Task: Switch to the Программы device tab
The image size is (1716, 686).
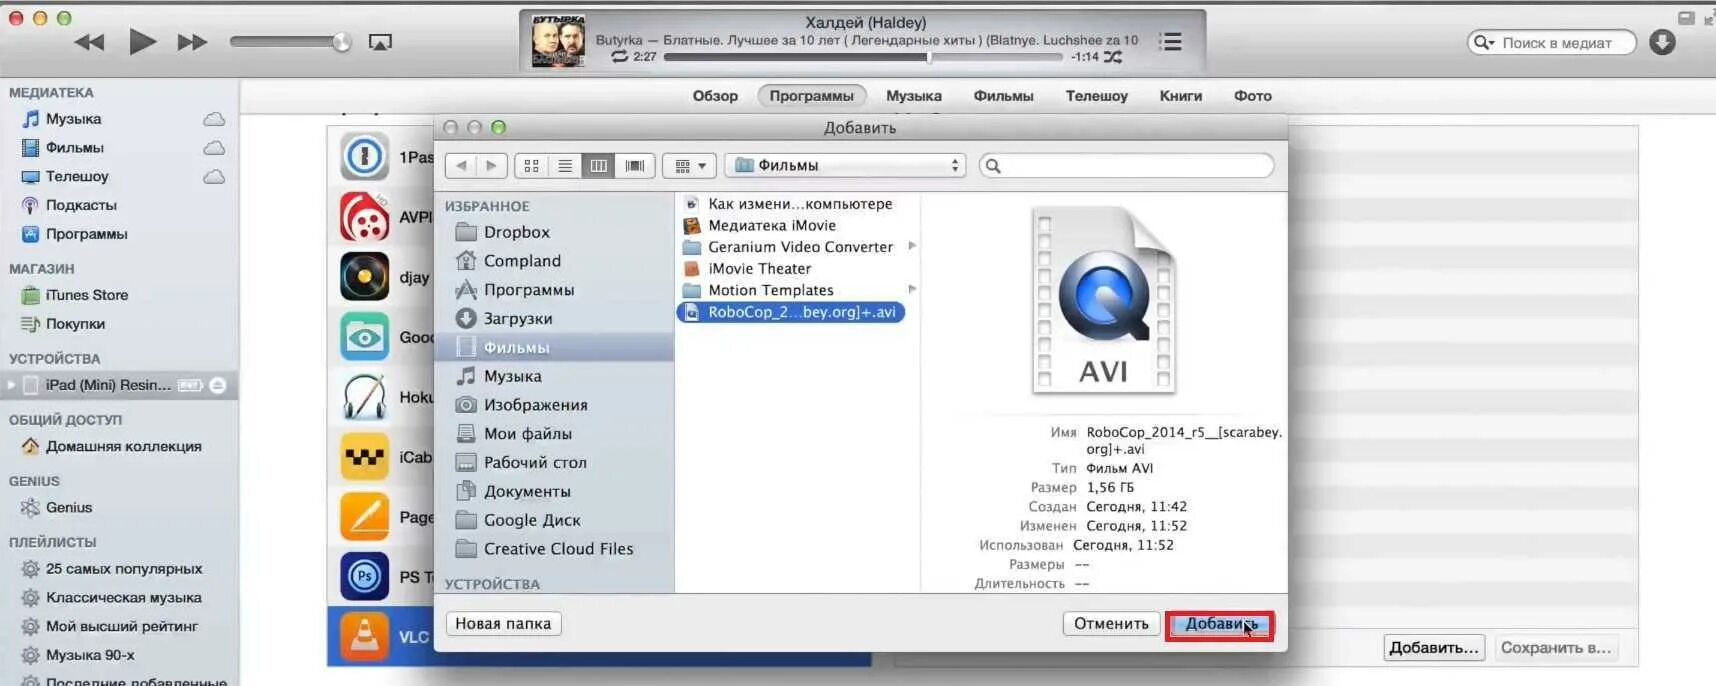Action: 811,96
